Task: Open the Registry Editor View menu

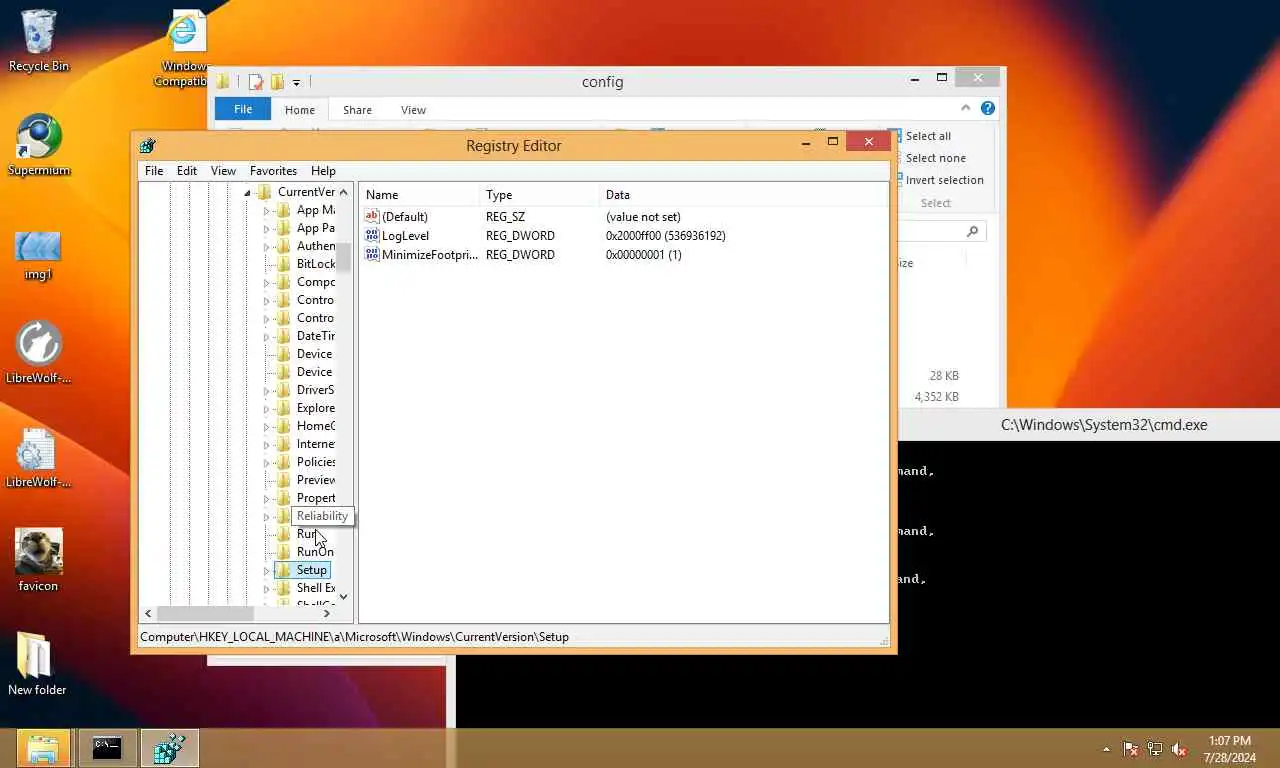Action: (x=223, y=171)
